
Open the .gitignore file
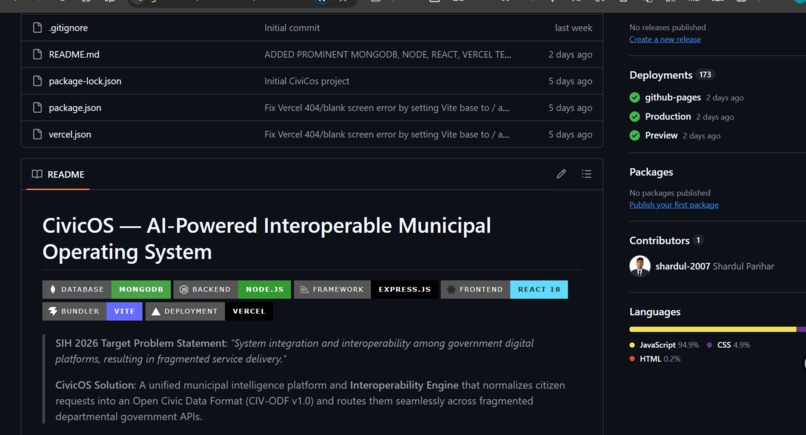click(68, 28)
